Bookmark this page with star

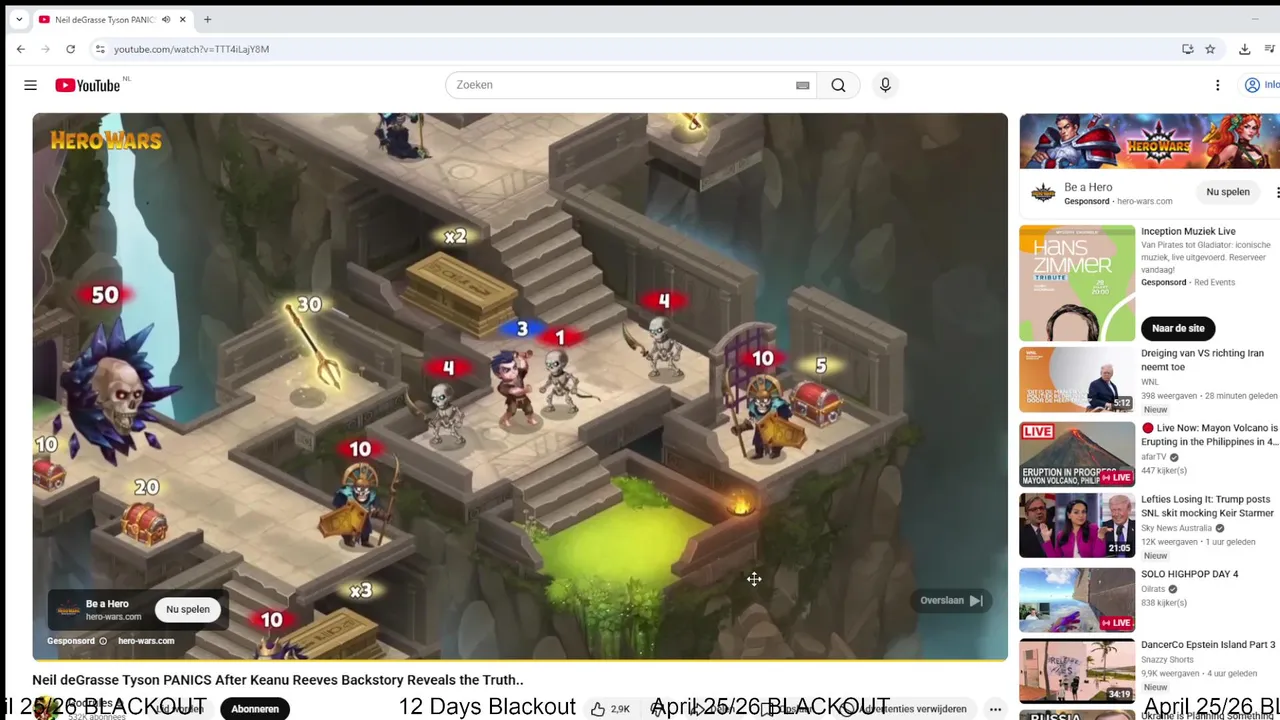pos(1210,49)
